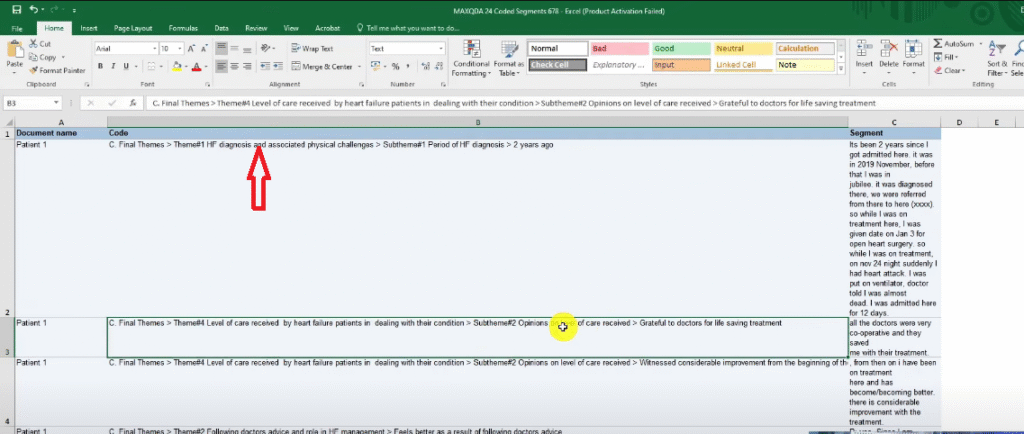Toggle underline formatting

[x=126, y=66]
